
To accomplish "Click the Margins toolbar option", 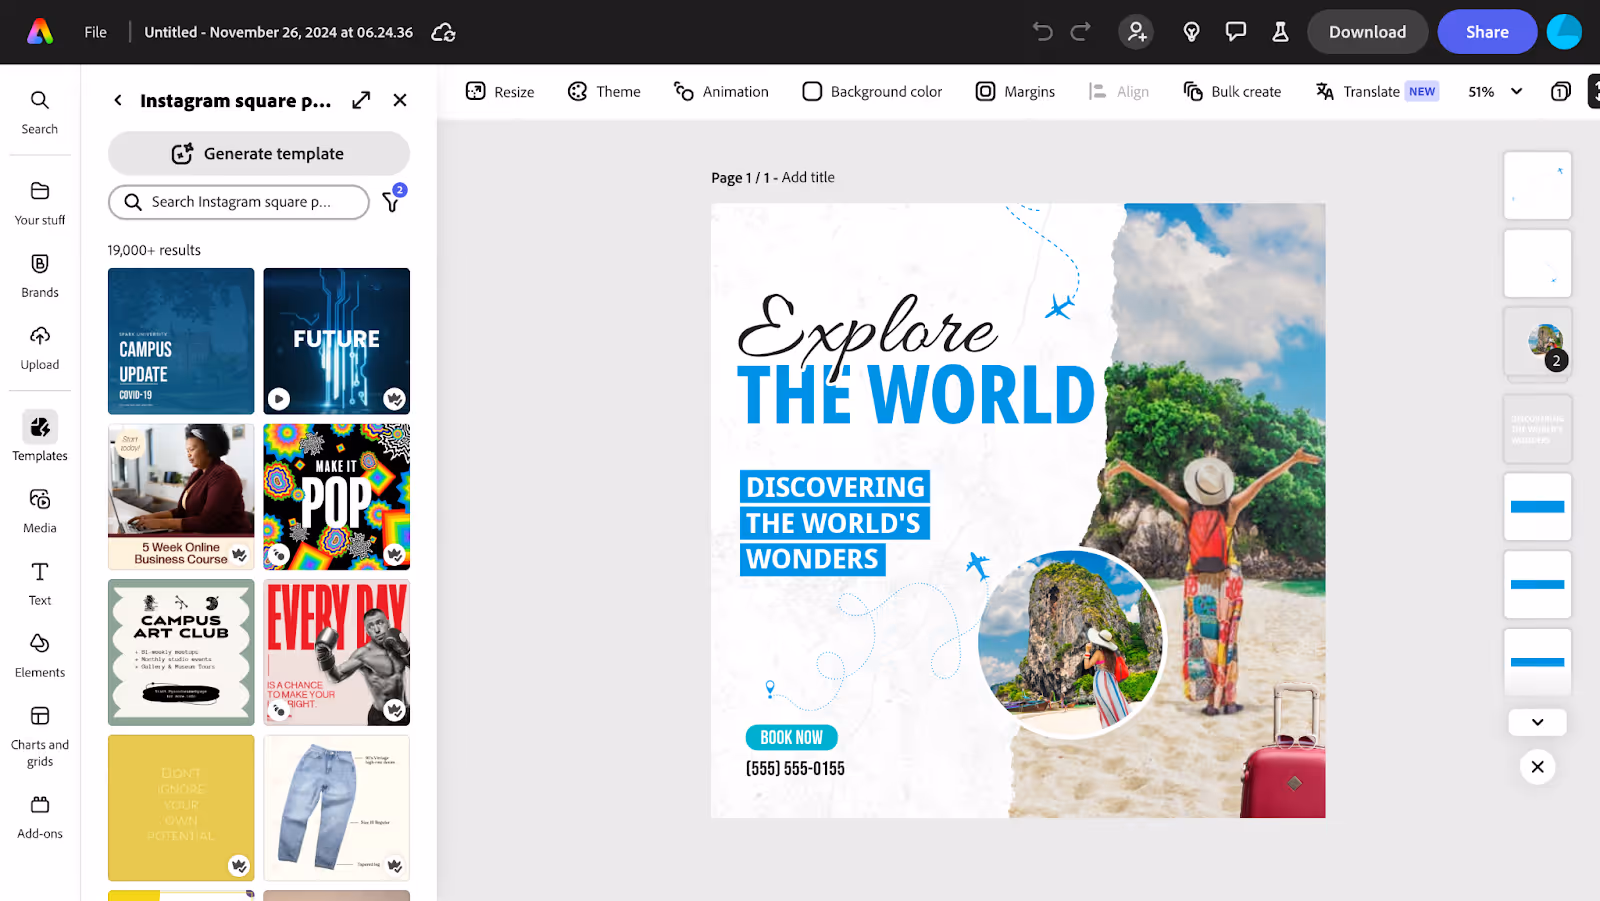I will point(1015,92).
